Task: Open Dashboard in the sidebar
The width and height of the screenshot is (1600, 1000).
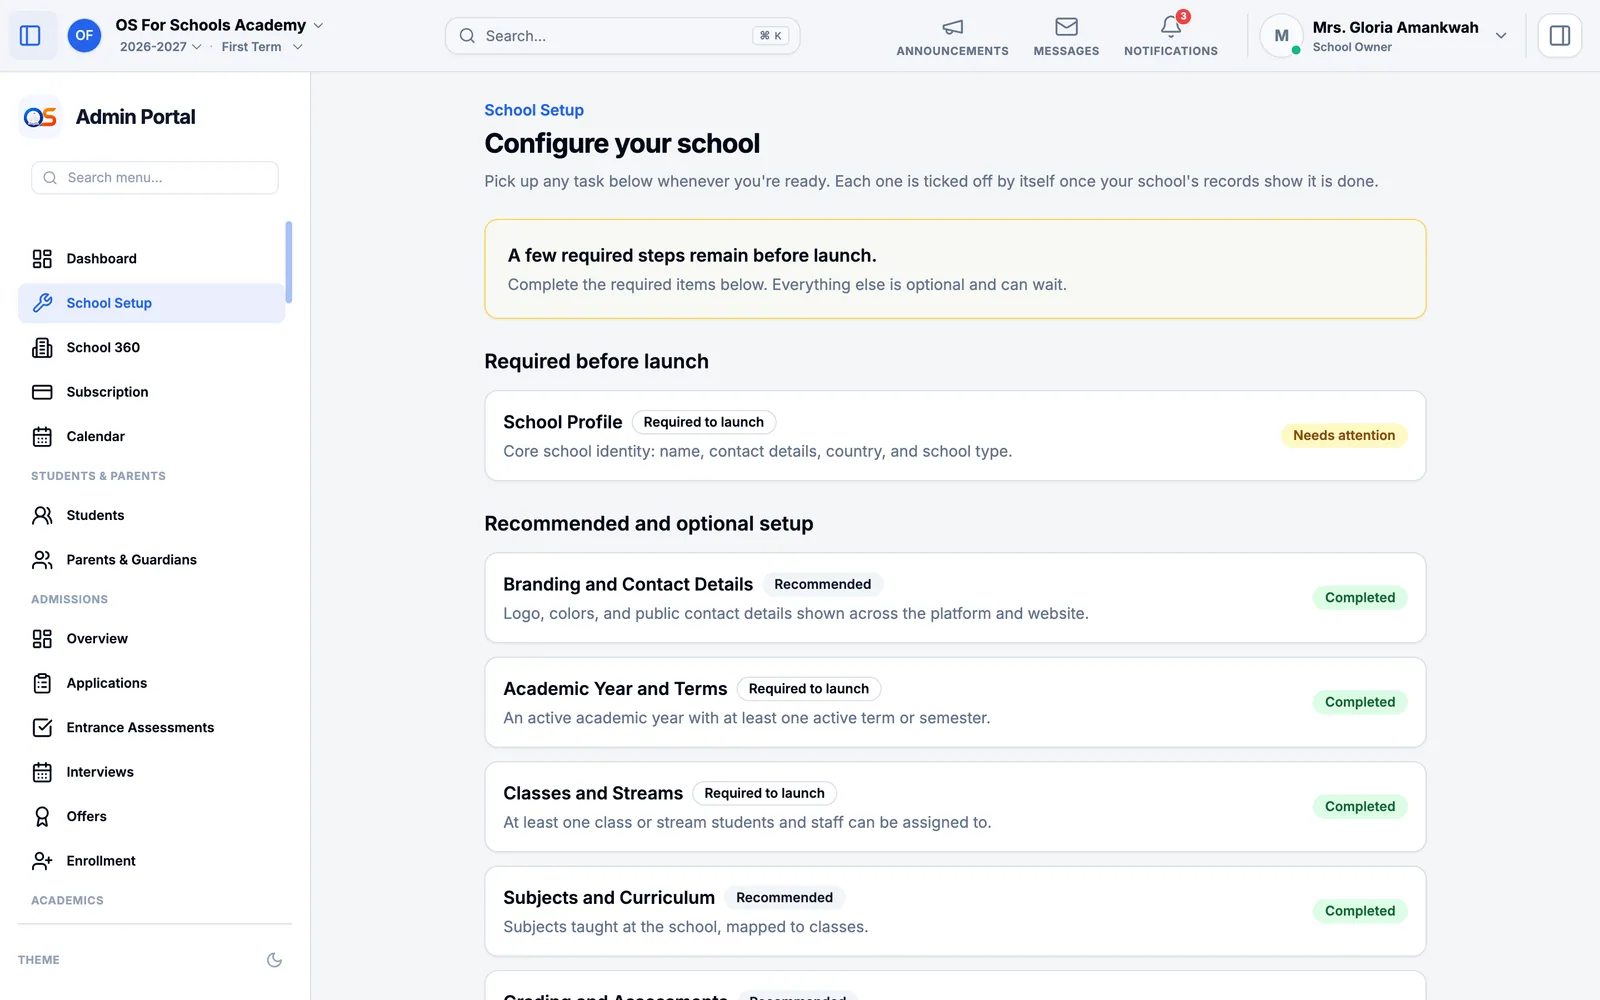Action: coord(152,259)
